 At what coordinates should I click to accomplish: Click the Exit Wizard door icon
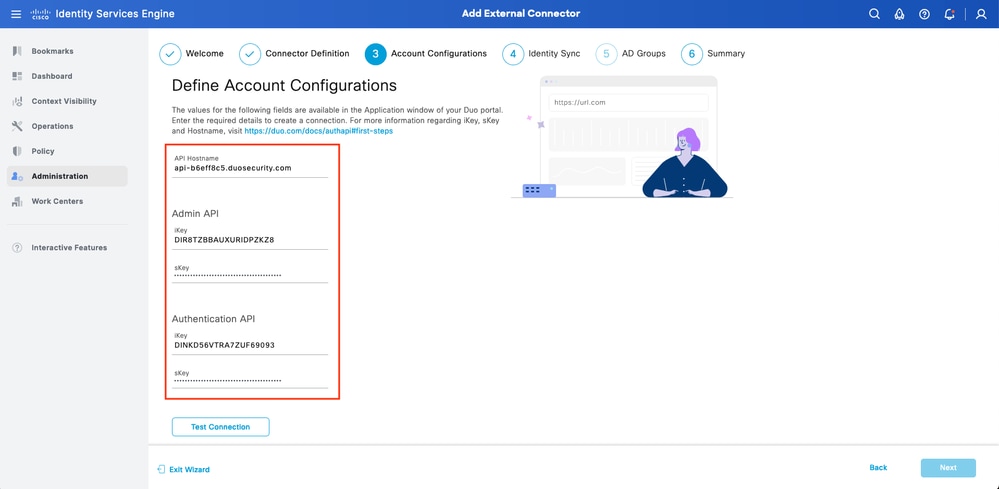[161, 469]
